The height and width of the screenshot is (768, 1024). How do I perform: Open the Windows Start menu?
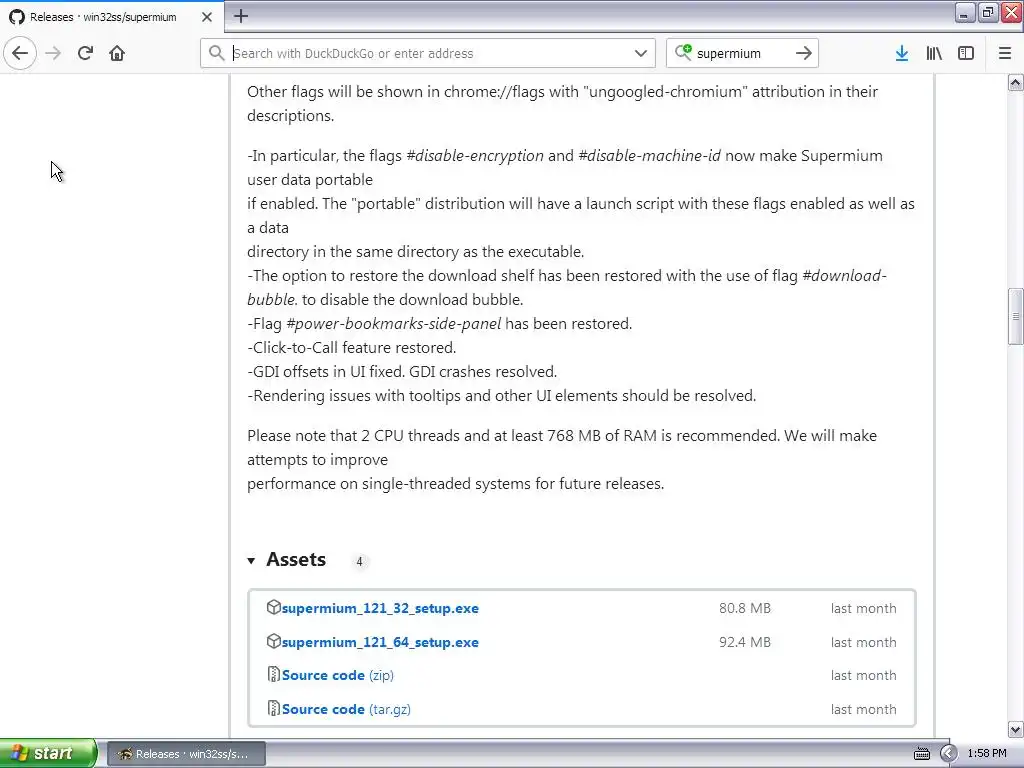(x=48, y=753)
